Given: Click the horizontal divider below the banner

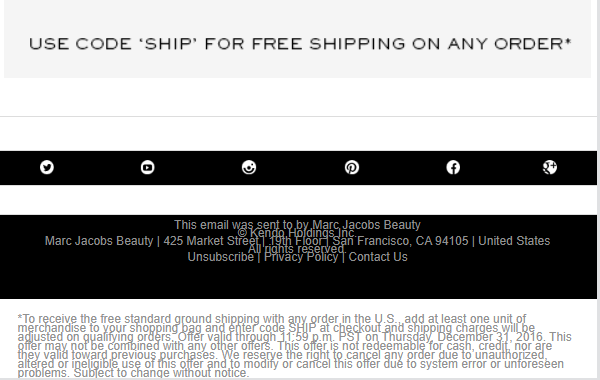Looking at the screenshot, I should pyautogui.click(x=298, y=116).
